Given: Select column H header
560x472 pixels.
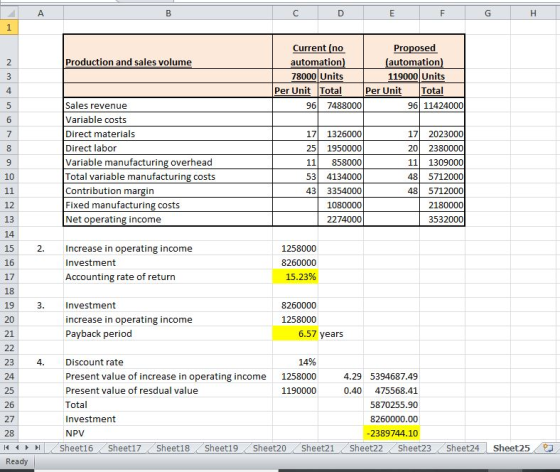Looking at the screenshot, I should (x=533, y=14).
